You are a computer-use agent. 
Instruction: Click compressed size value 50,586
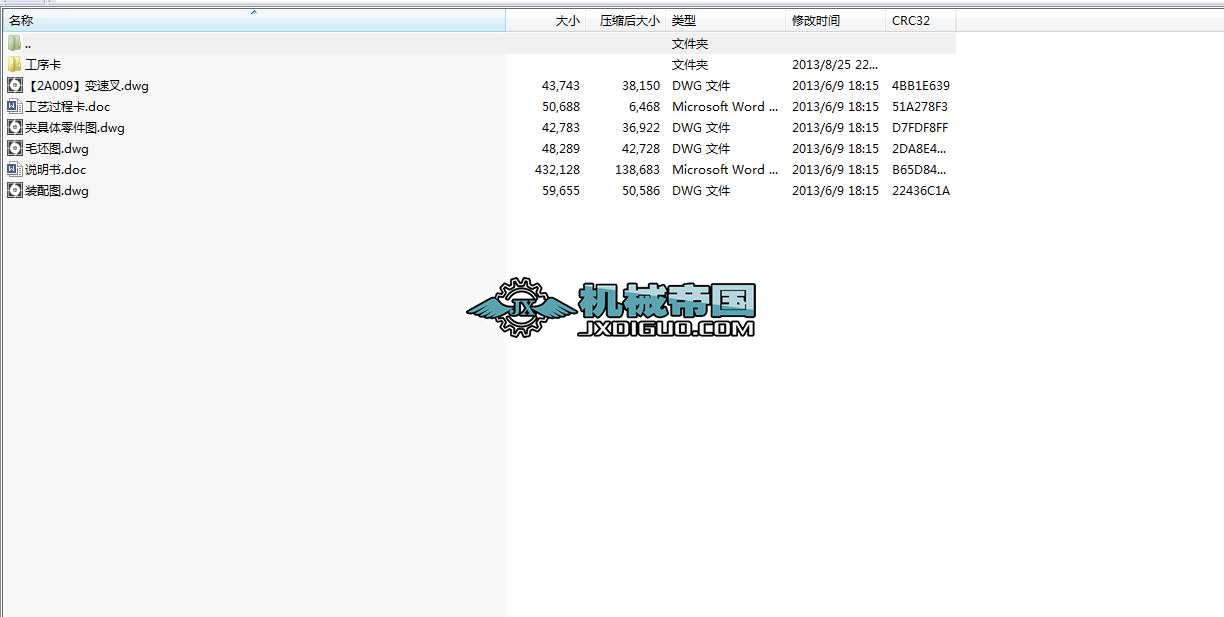pyautogui.click(x=641, y=191)
